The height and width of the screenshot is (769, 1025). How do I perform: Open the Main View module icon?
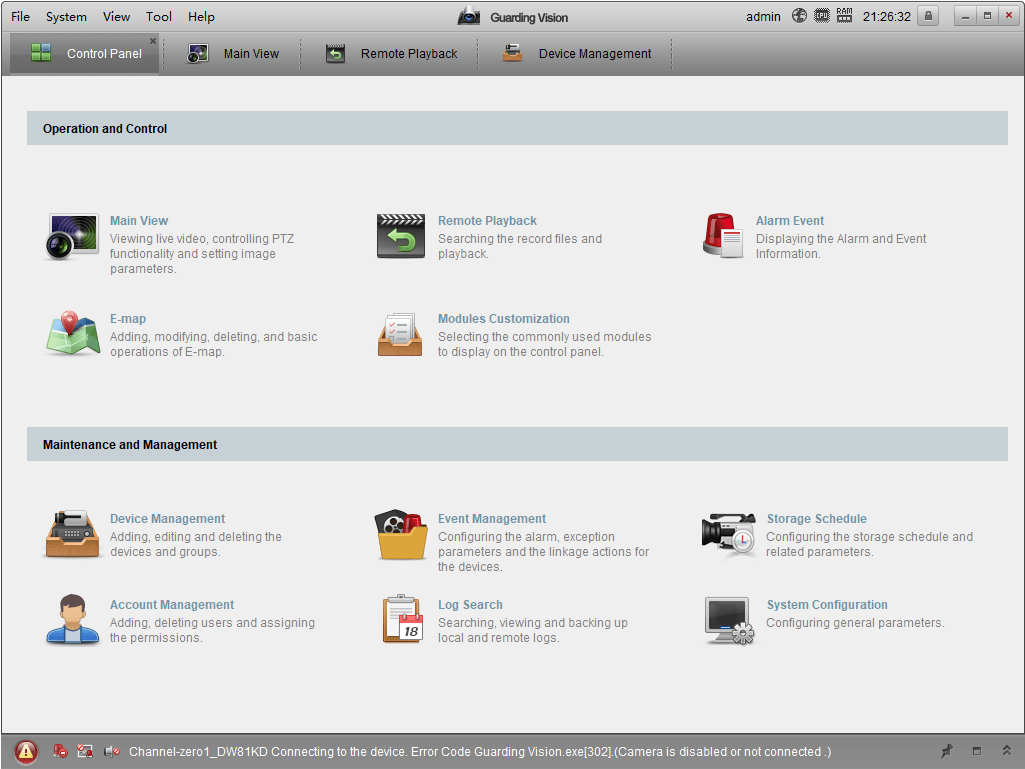pyautogui.click(x=72, y=236)
